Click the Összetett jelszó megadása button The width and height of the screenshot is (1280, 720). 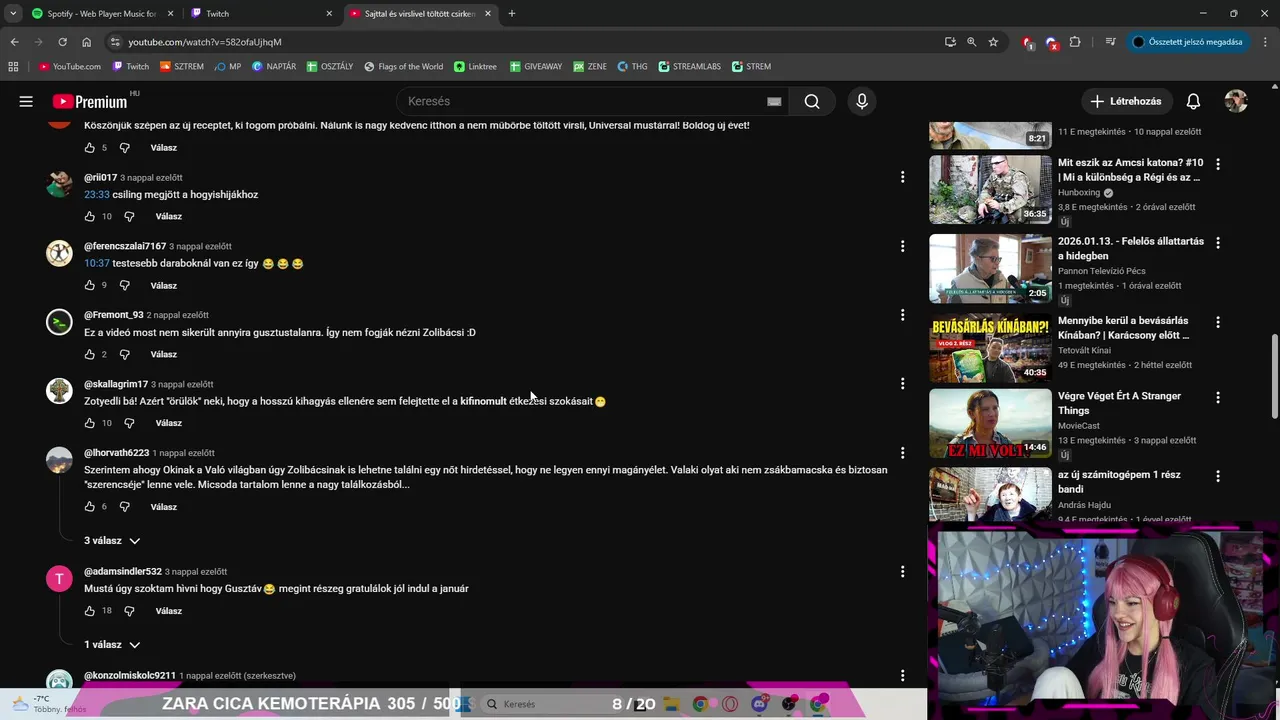tap(1188, 42)
